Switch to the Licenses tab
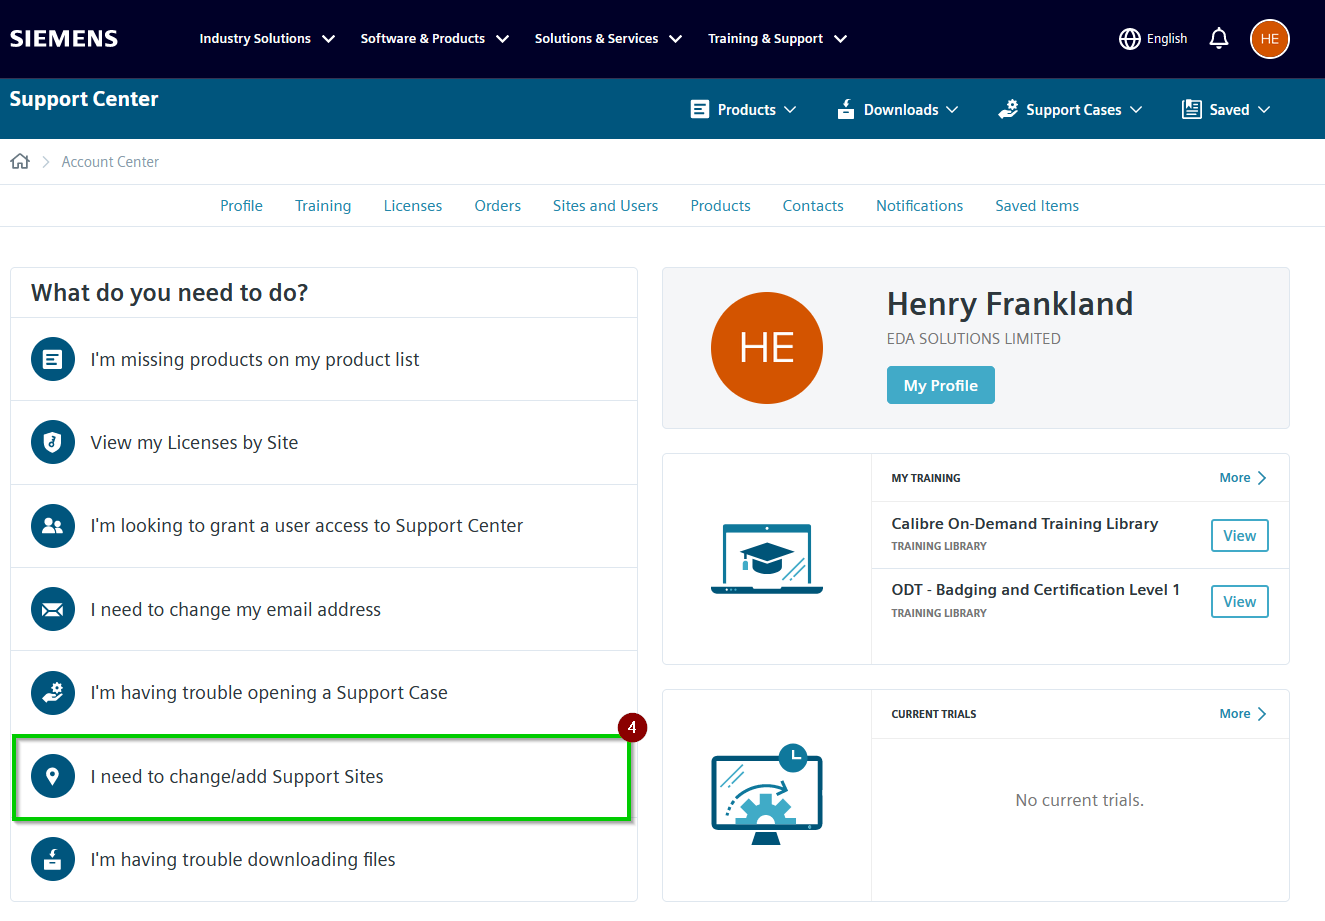This screenshot has height=921, width=1325. [413, 206]
